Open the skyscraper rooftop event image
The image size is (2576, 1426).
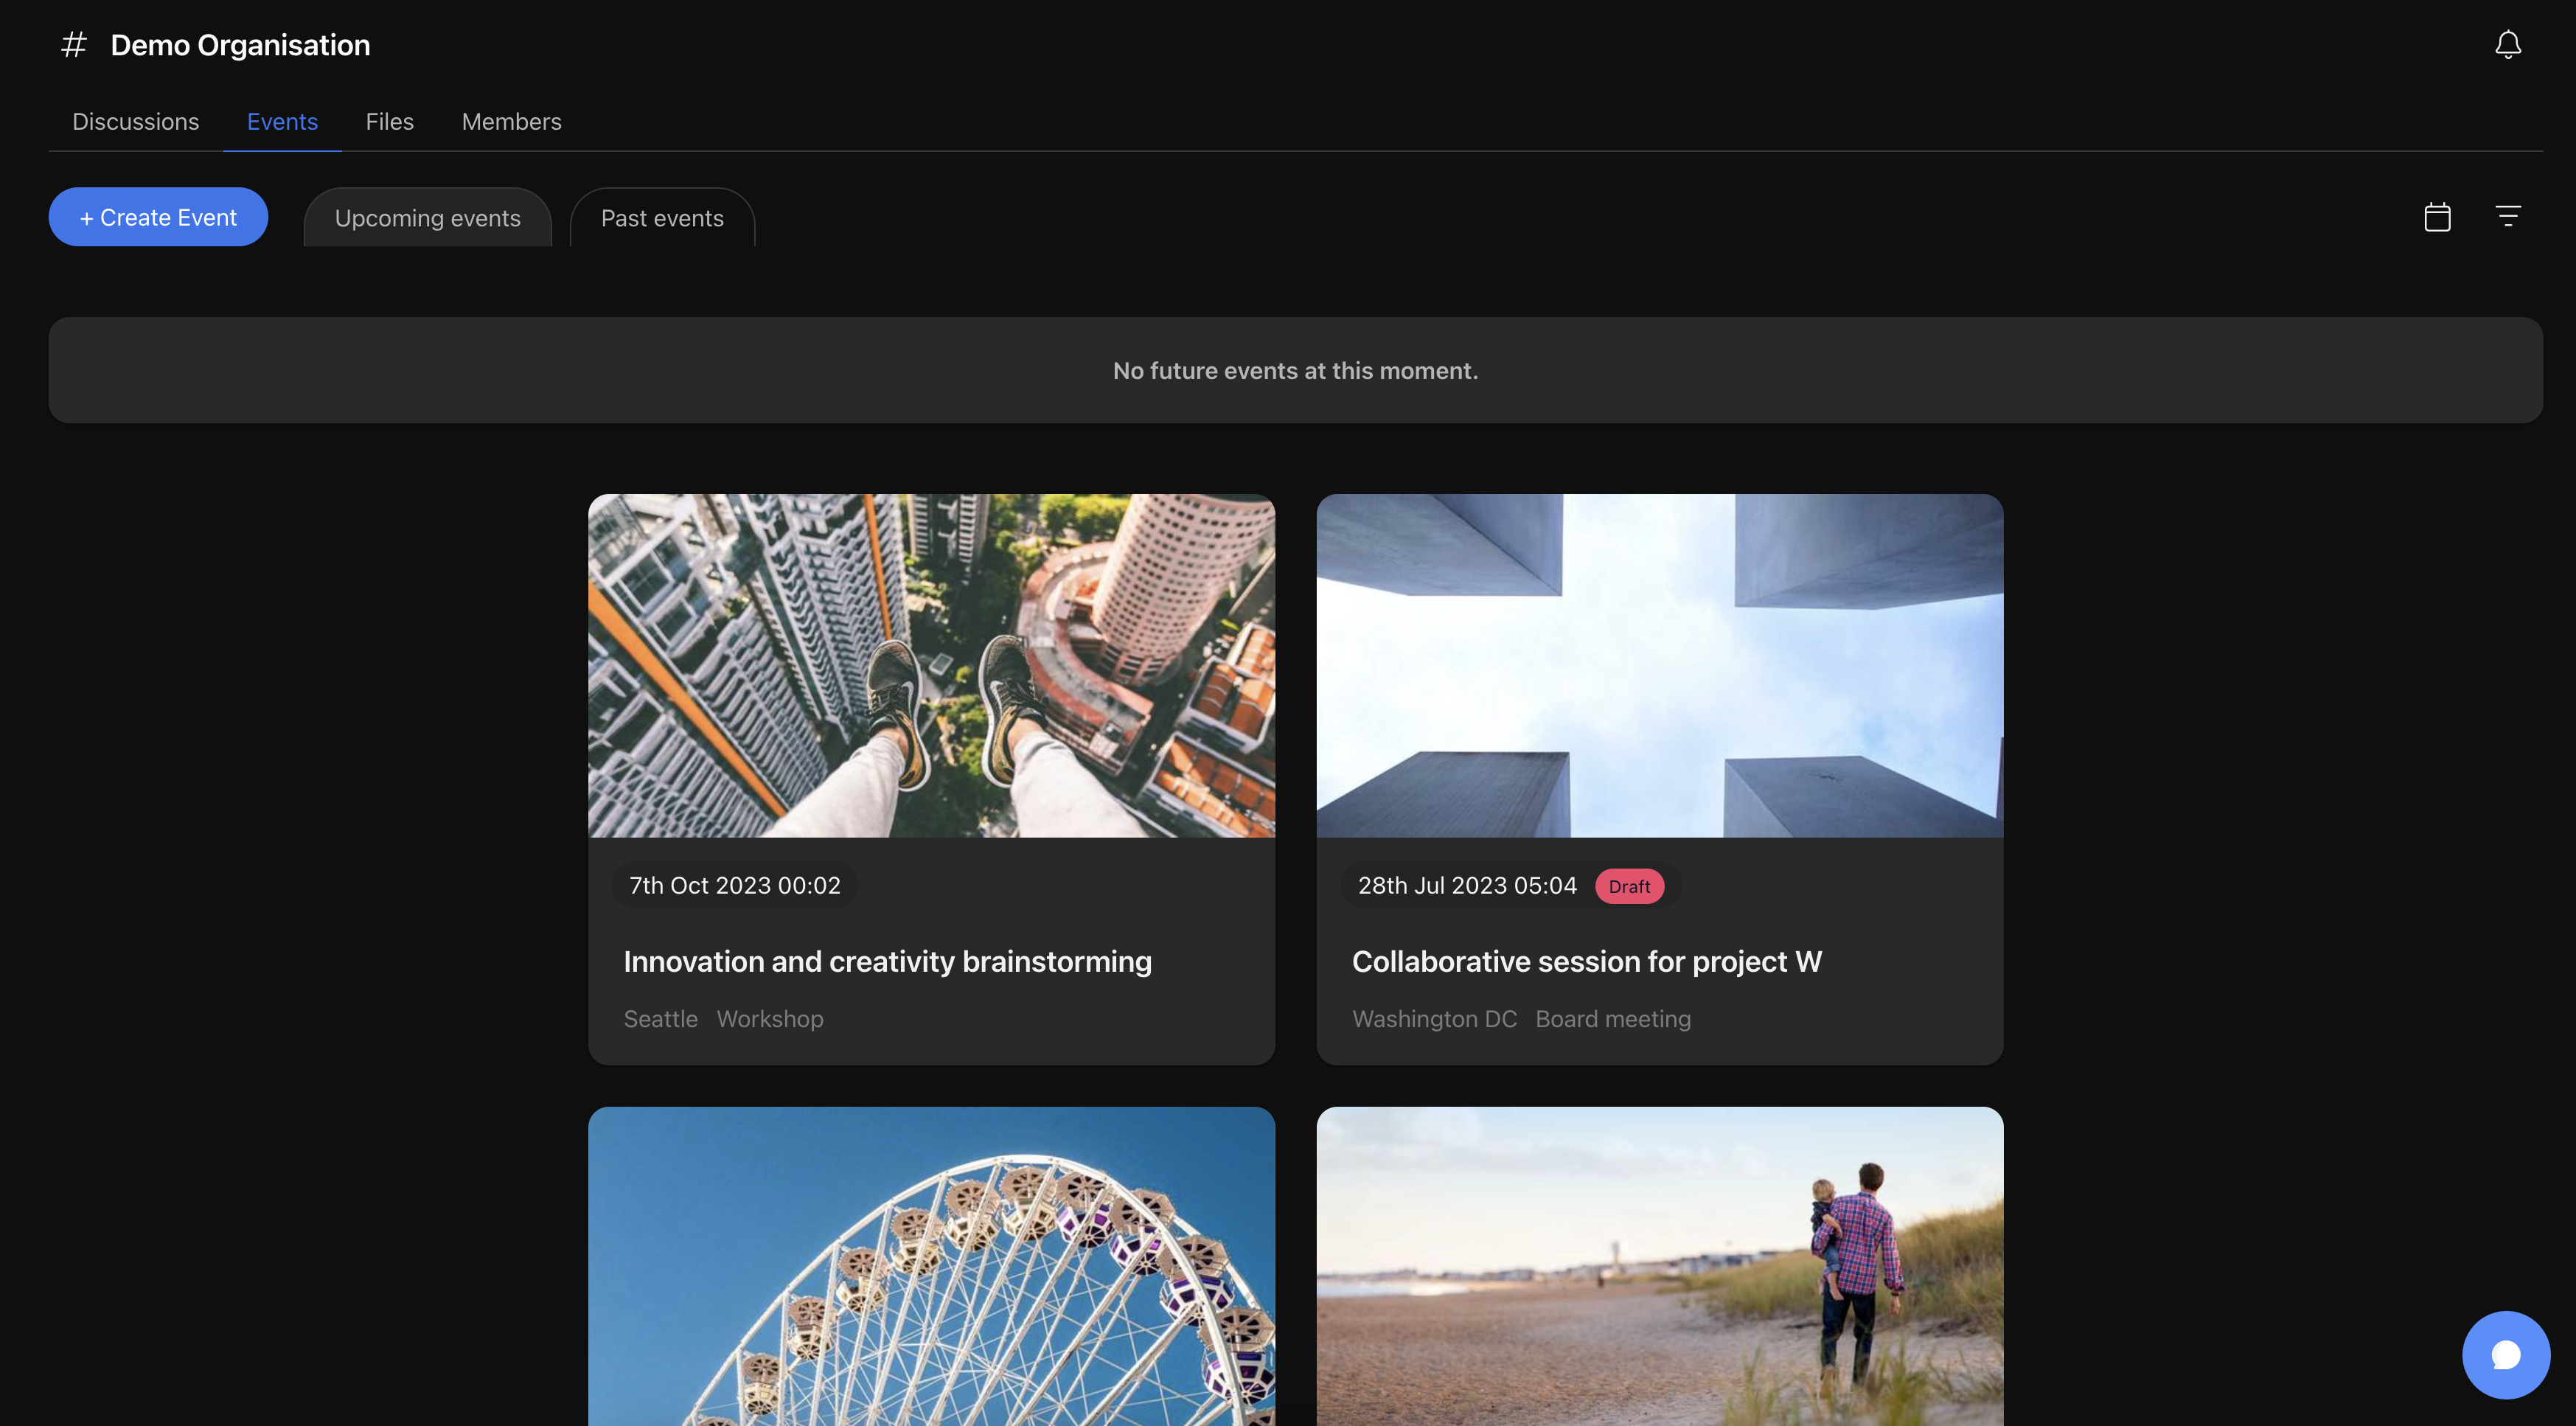[x=931, y=665]
